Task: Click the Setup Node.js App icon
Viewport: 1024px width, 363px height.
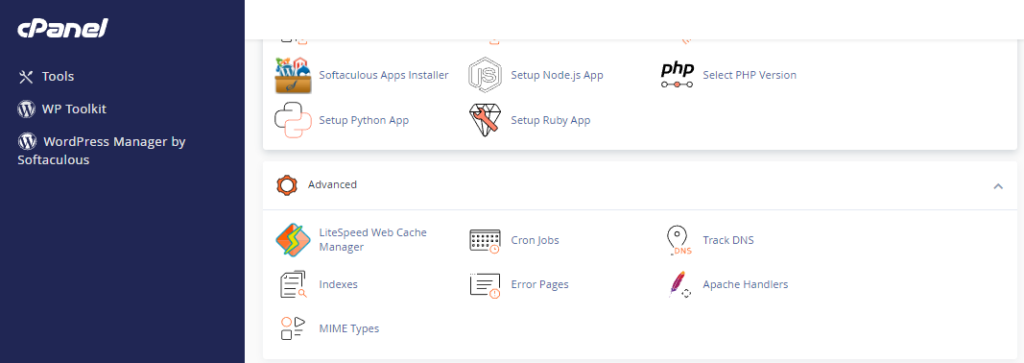Action: (x=485, y=75)
